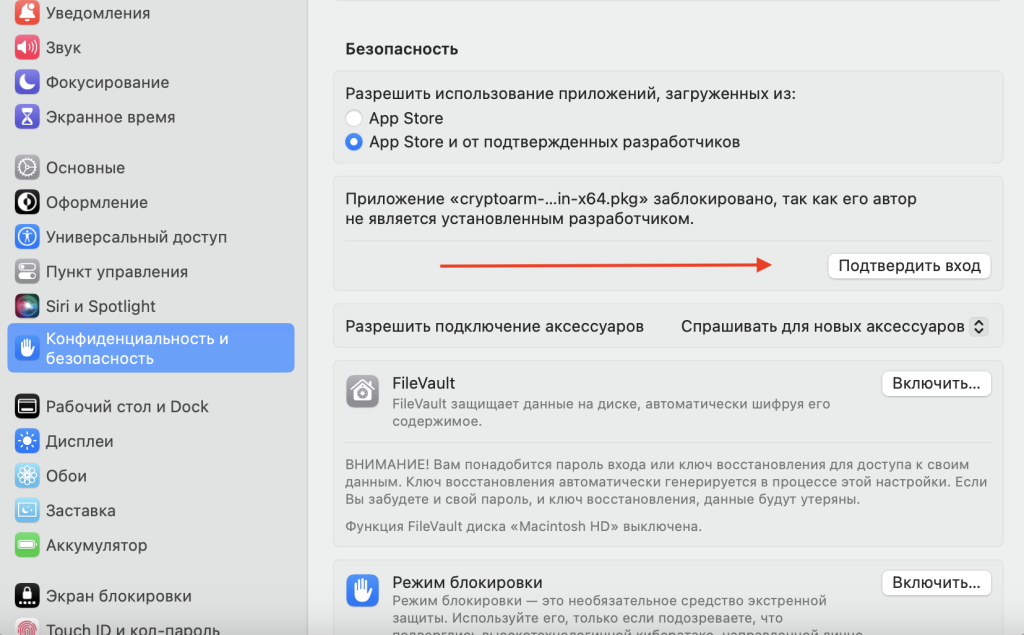Click the Разрешить использование приложений label

pyautogui.click(x=570, y=93)
